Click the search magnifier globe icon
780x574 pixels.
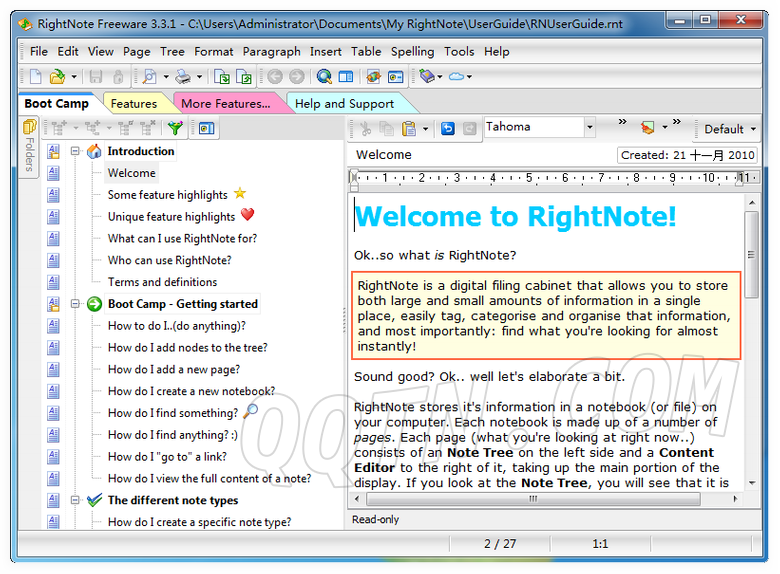coord(324,77)
